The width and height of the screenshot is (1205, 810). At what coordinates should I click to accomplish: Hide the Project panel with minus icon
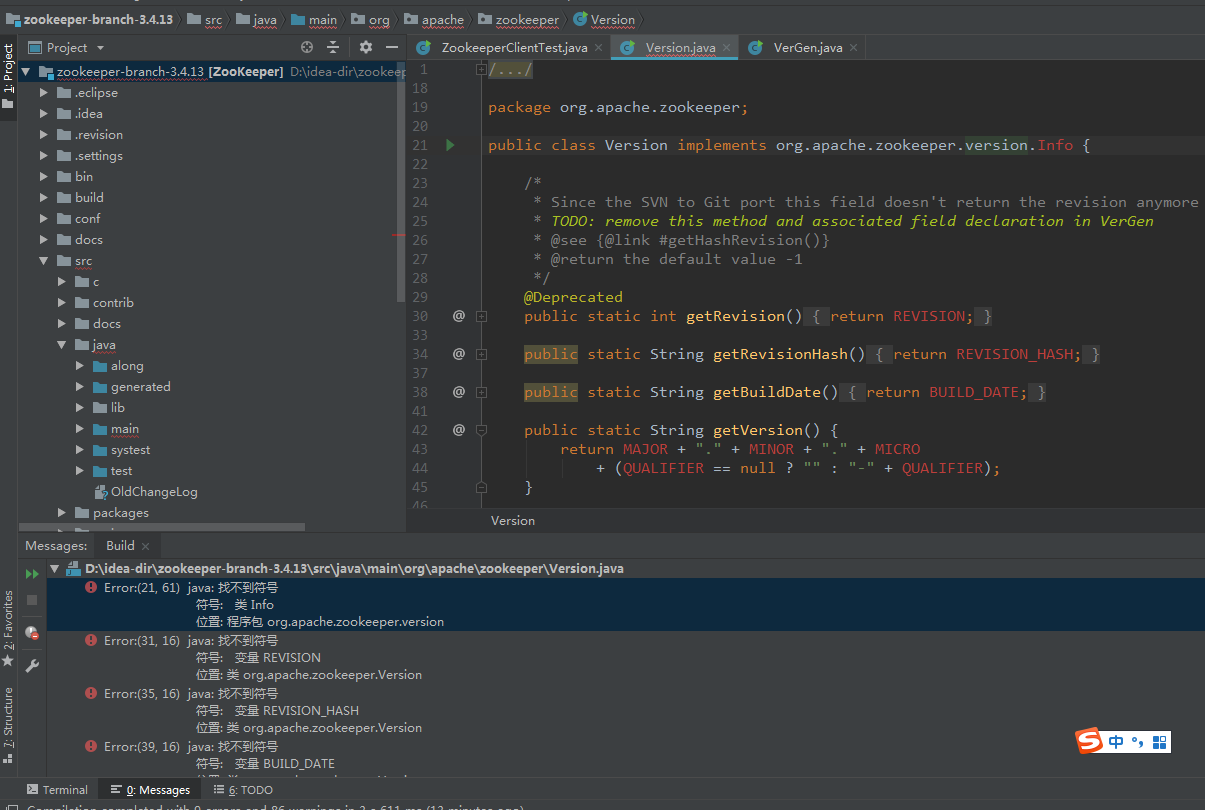coord(393,47)
